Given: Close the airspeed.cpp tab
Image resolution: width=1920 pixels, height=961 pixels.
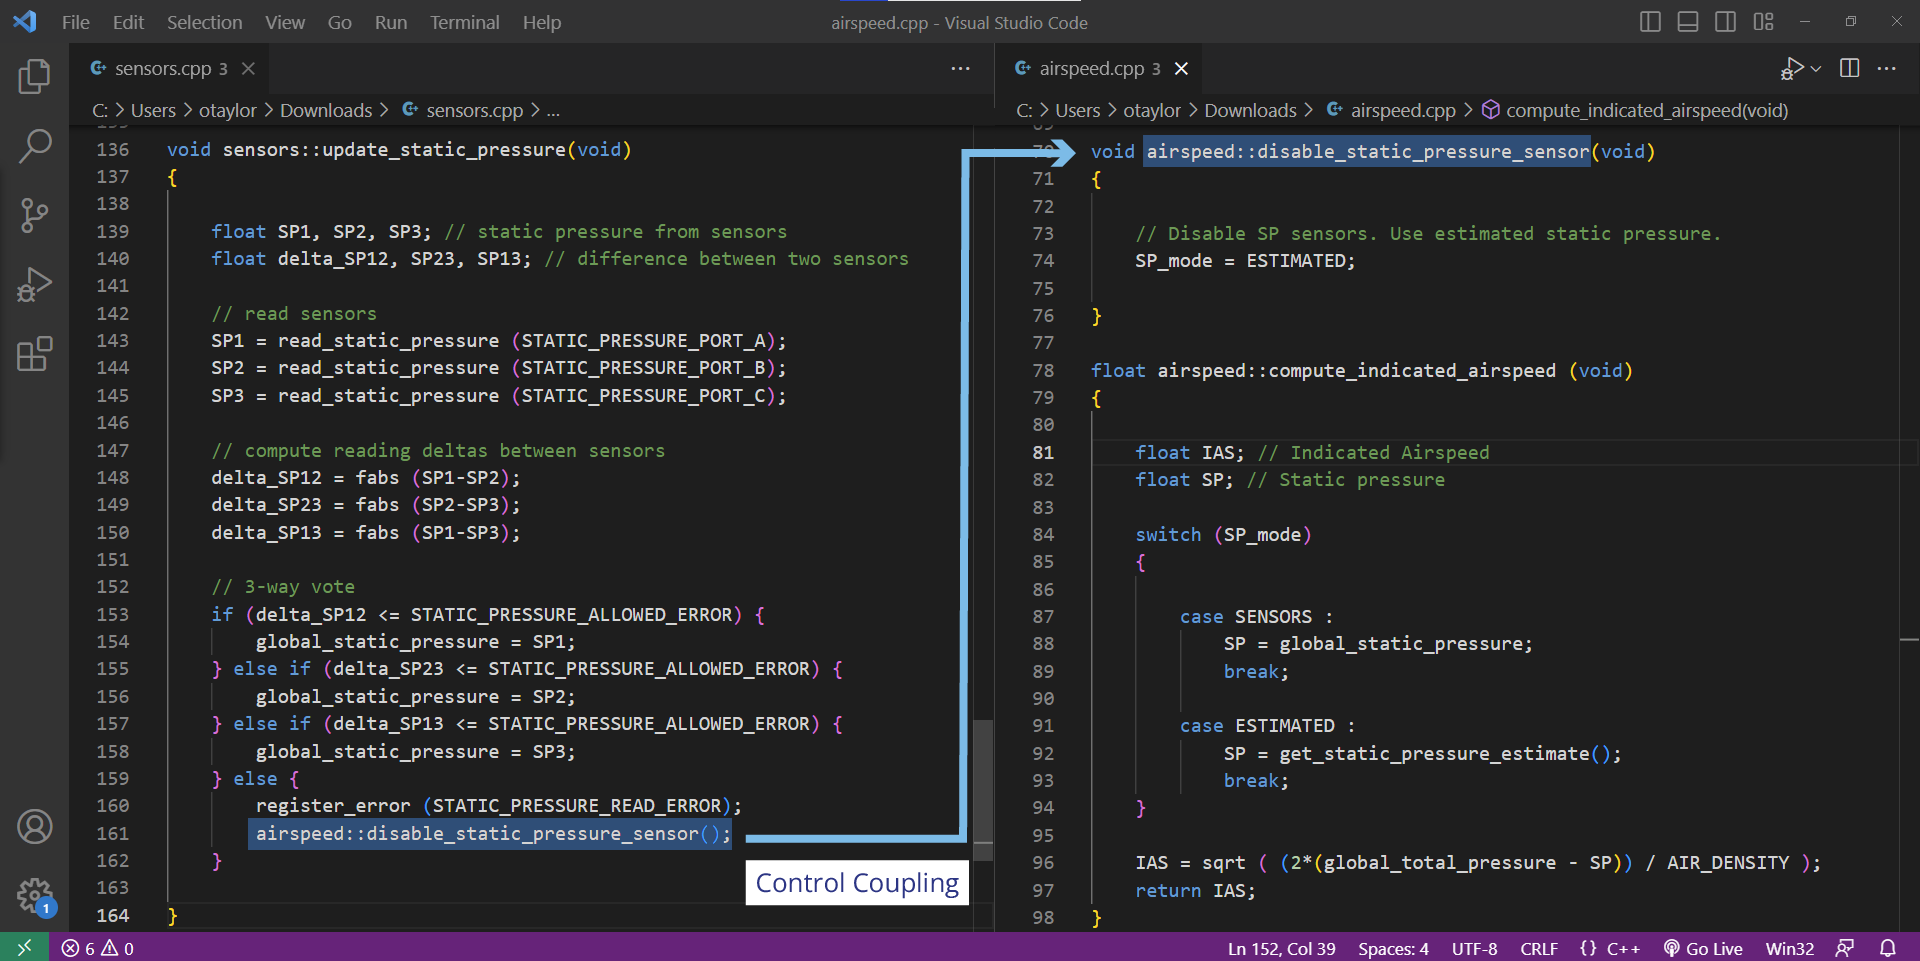Looking at the screenshot, I should pos(1181,68).
